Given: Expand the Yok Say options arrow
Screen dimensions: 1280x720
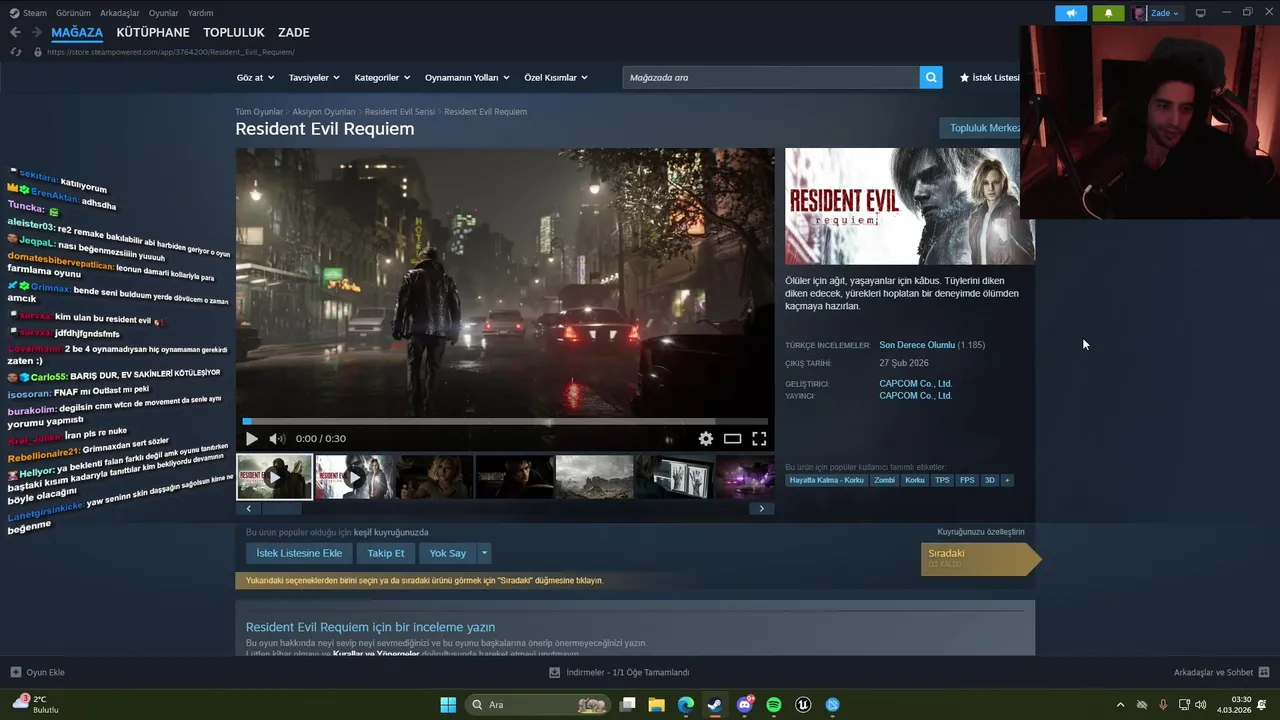Looking at the screenshot, I should tap(484, 553).
